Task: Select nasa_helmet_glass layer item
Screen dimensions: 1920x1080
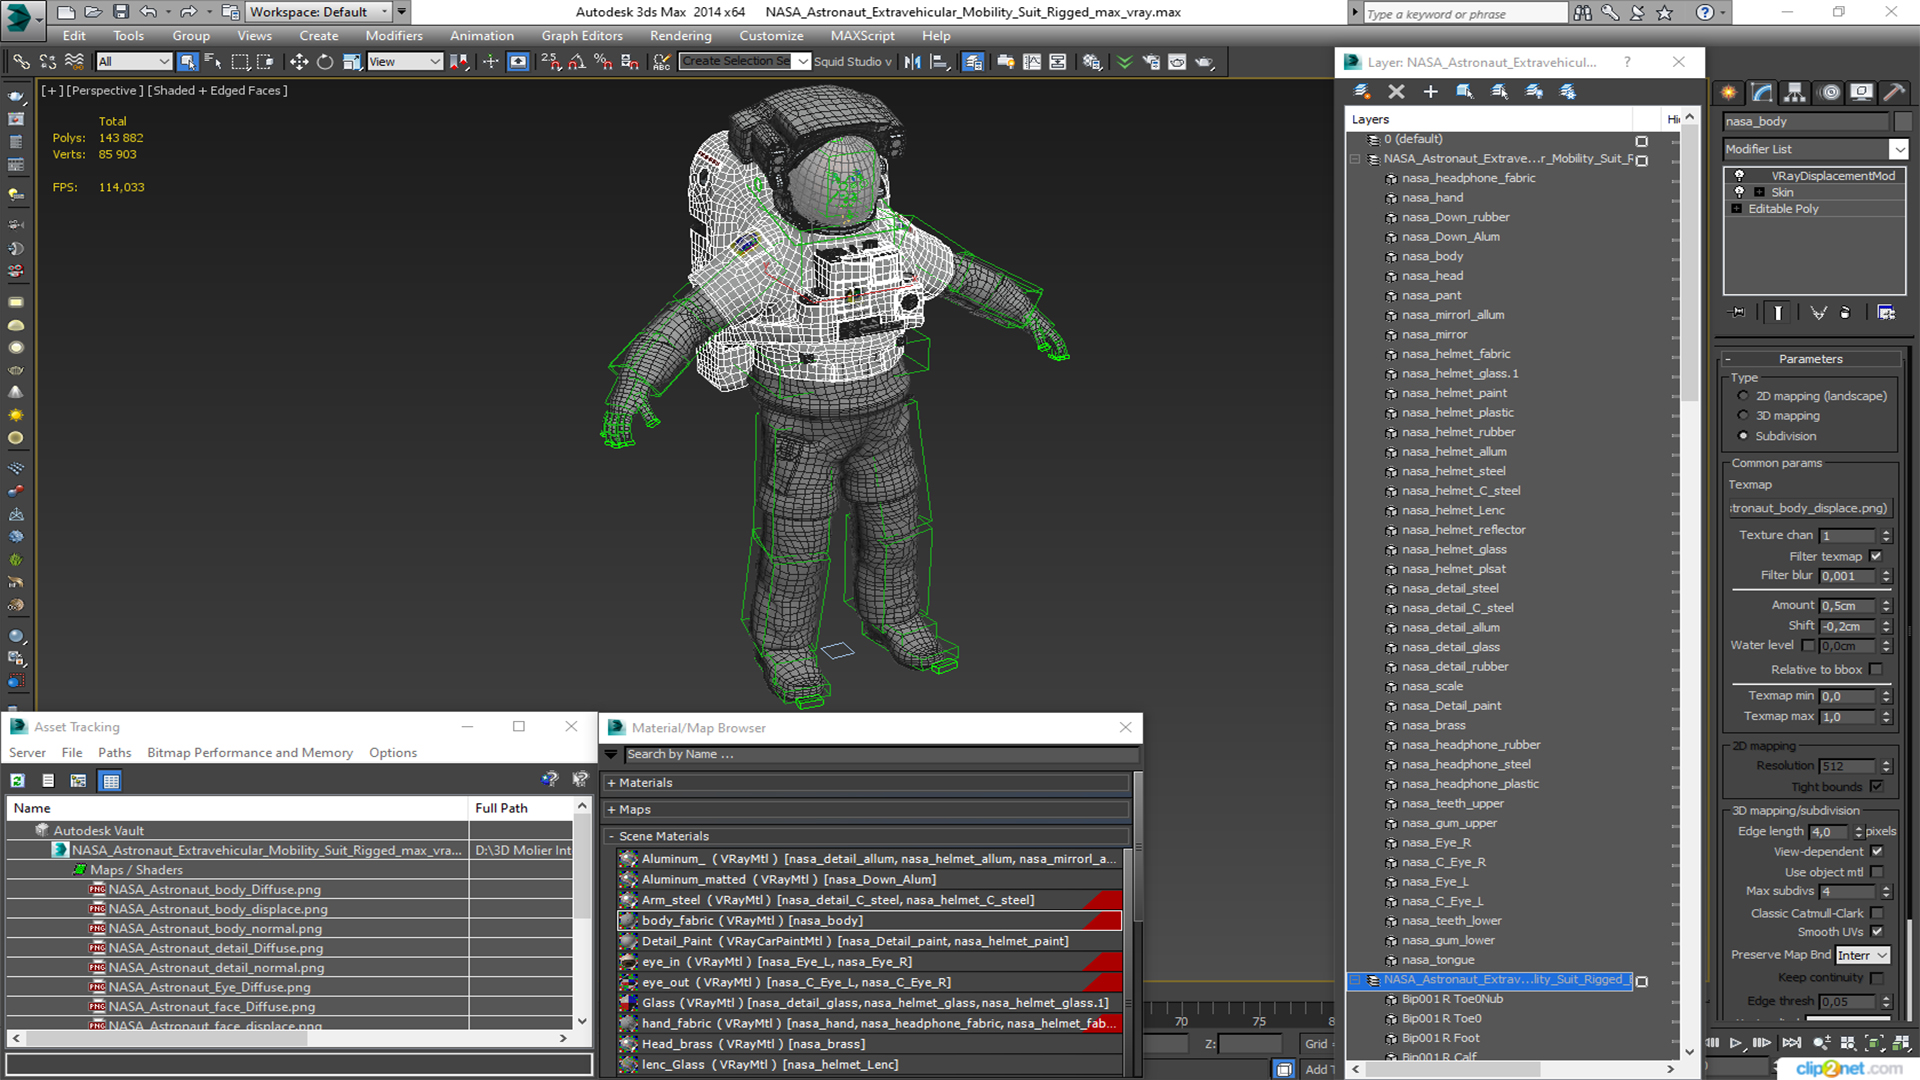Action: 1454,550
